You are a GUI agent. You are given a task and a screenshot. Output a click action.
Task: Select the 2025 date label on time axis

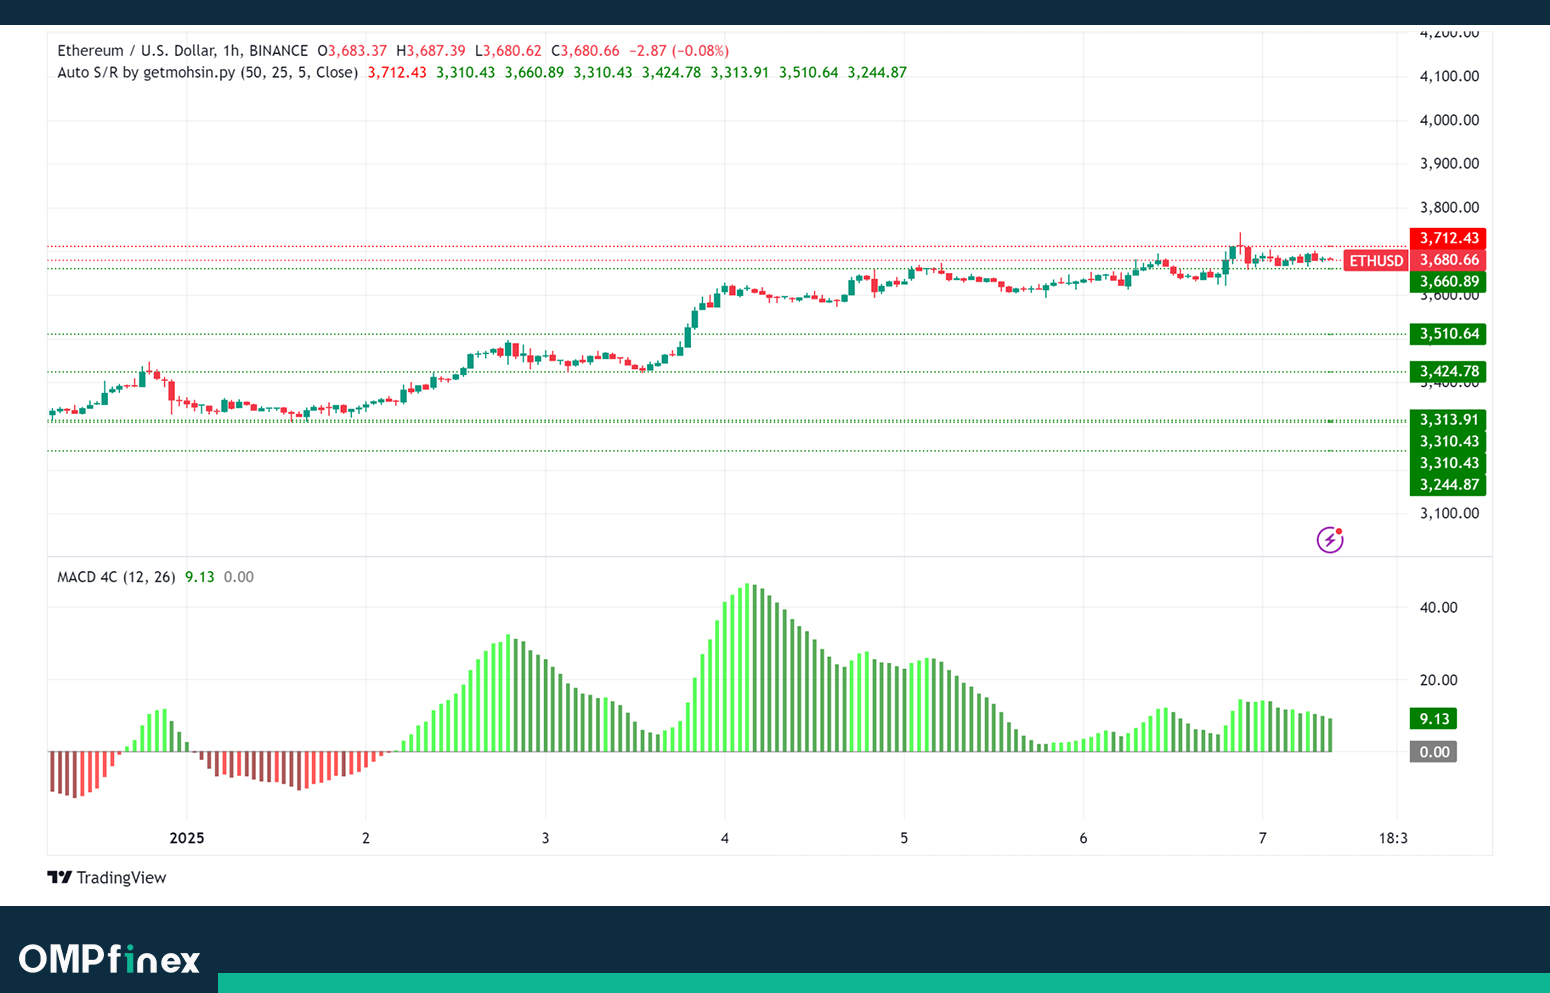pos(187,838)
